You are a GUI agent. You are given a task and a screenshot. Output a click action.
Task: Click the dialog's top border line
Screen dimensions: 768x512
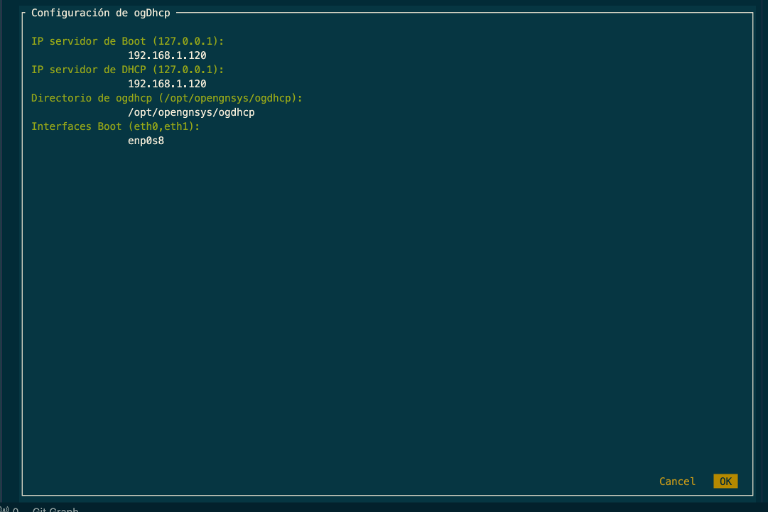coord(464,13)
